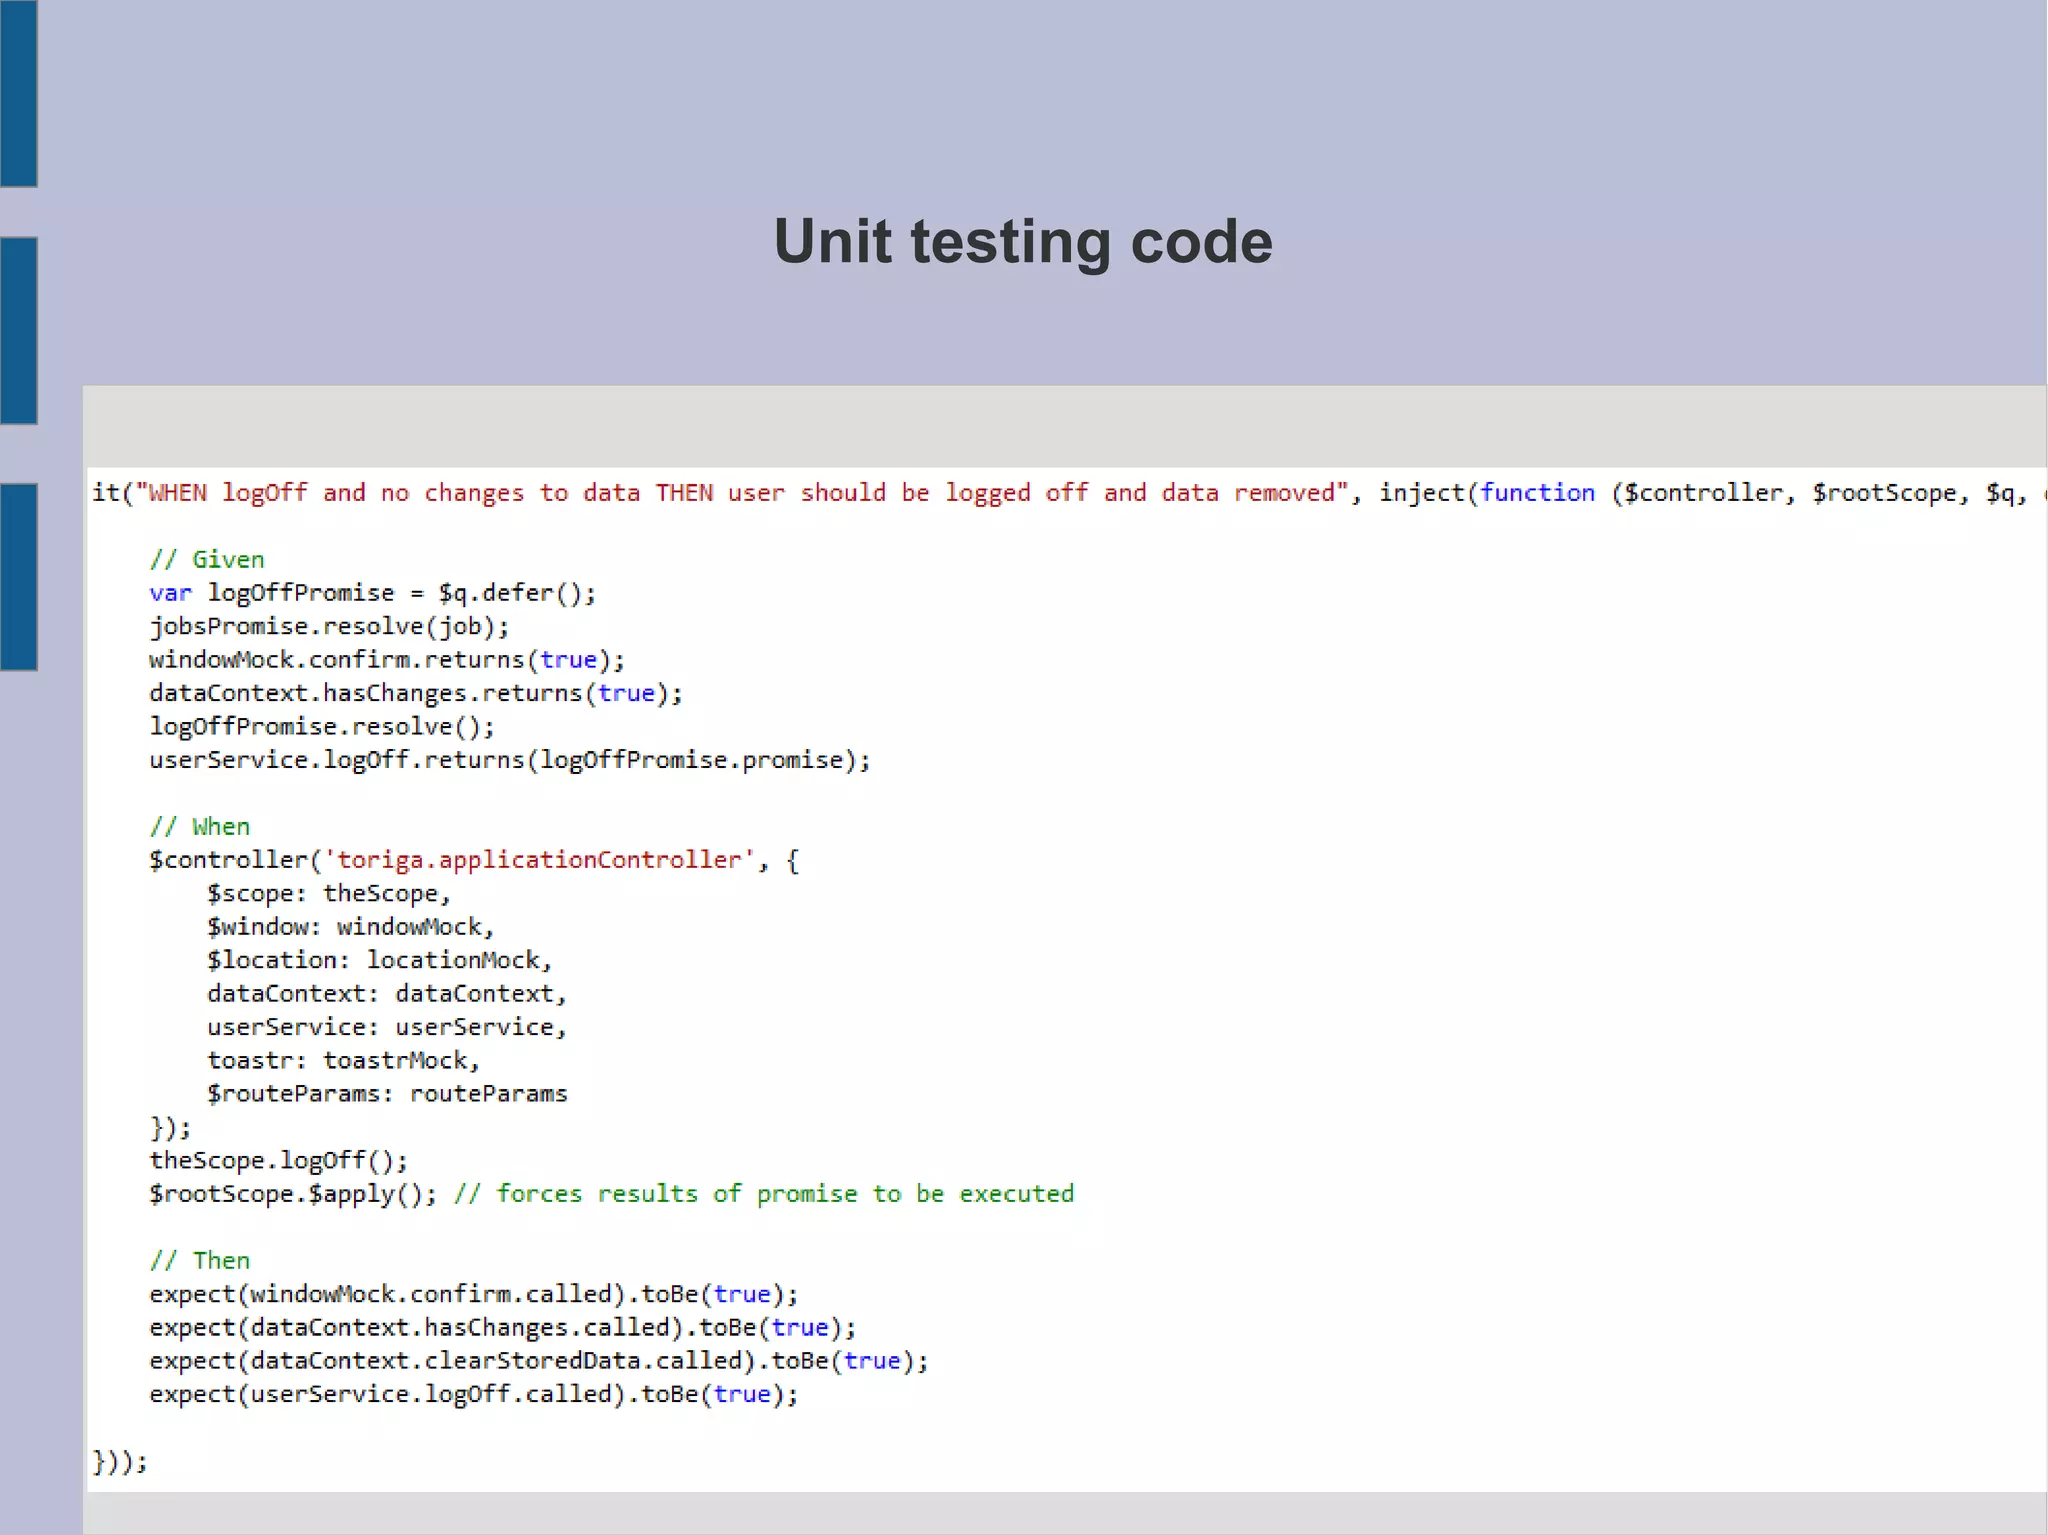The height and width of the screenshot is (1535, 2048).
Task: Click the '});' line closing the controller object
Action: 170,1128
